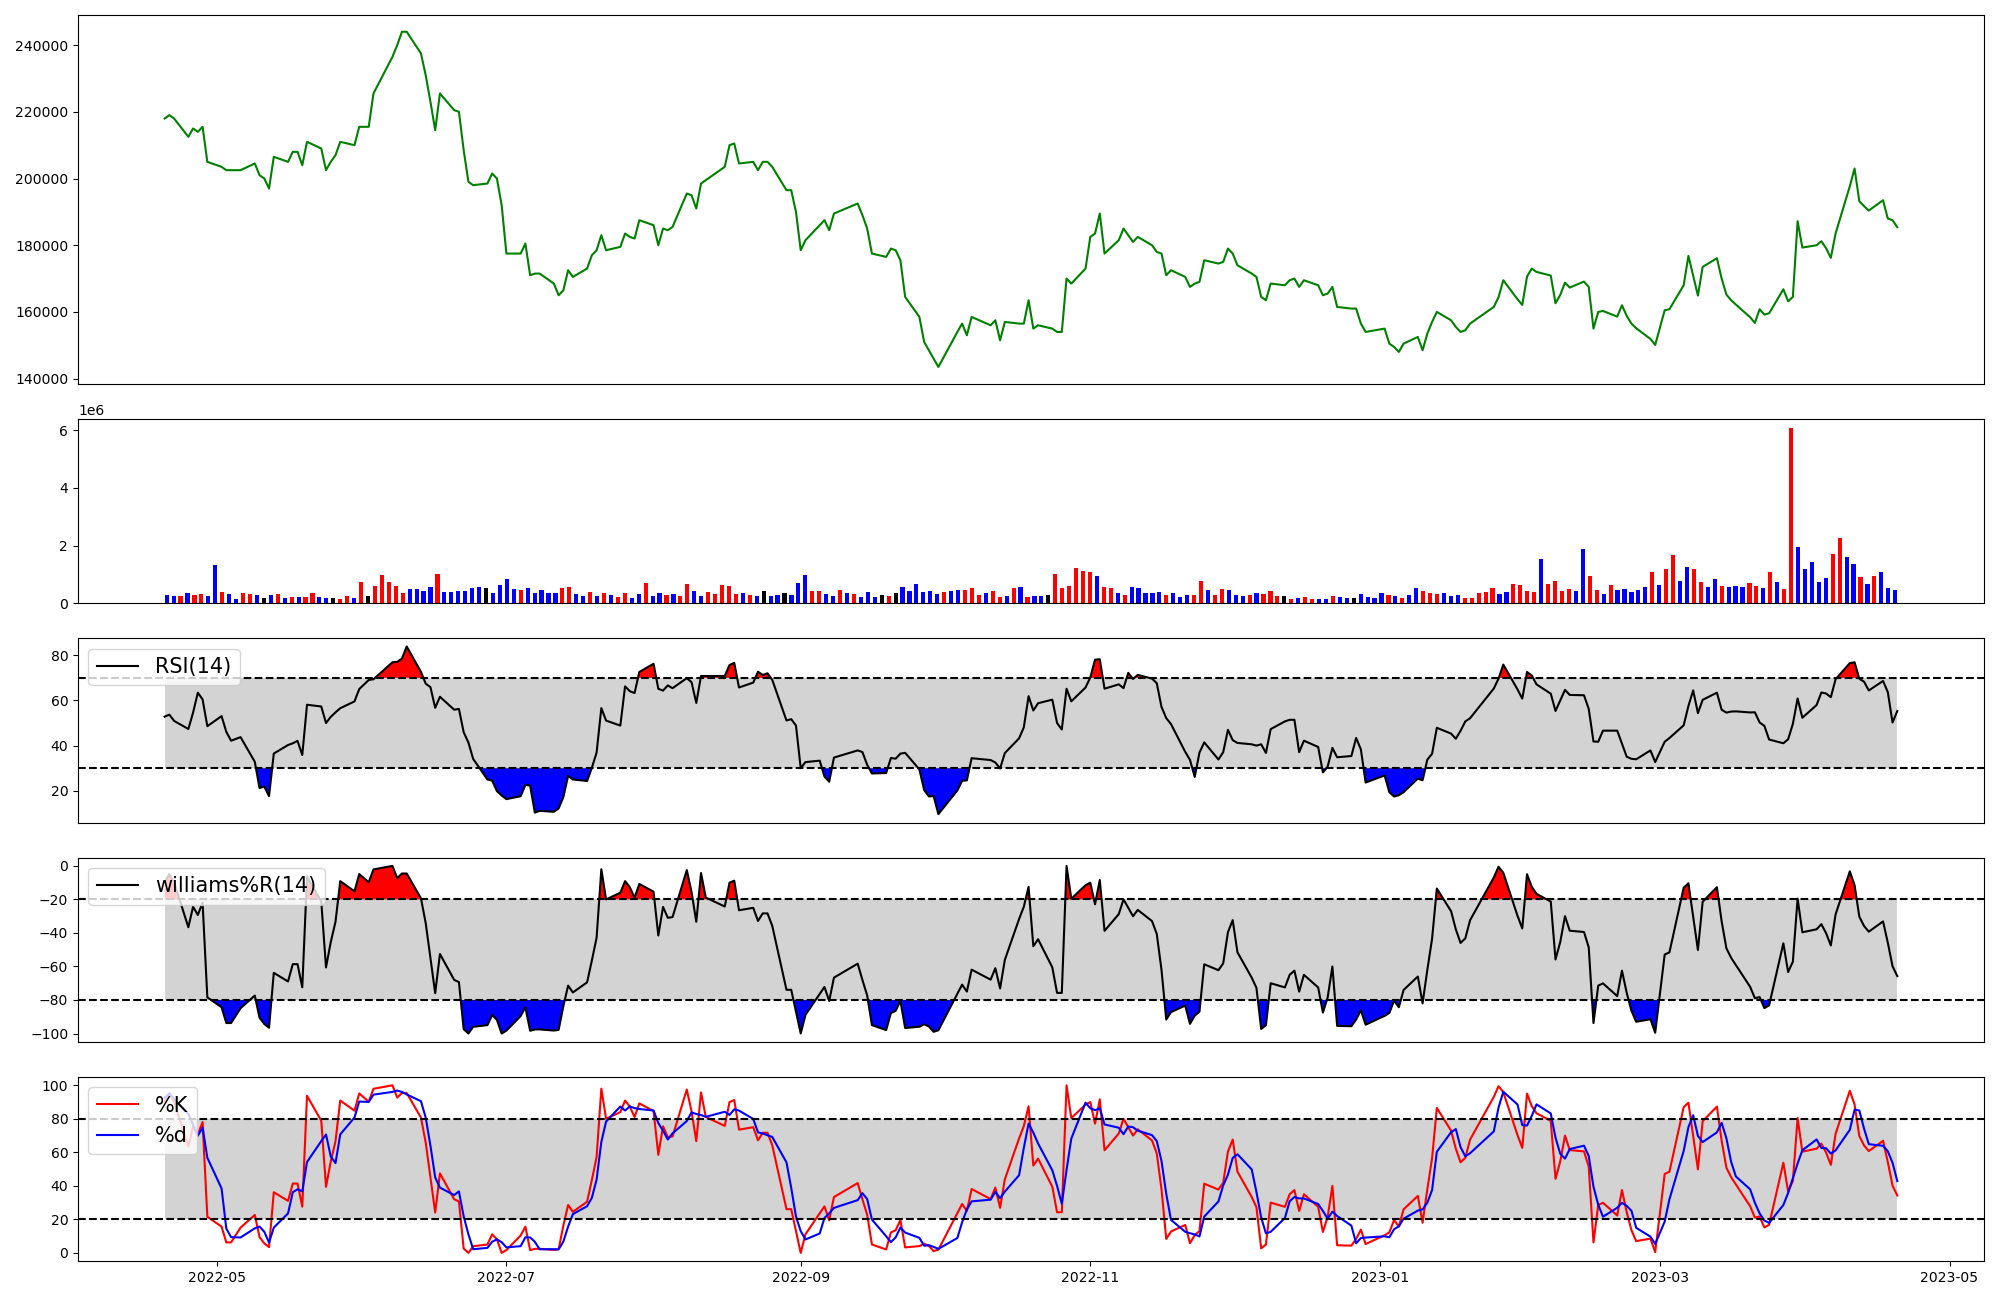Click the 80 tick on stochastic axis
The width and height of the screenshot is (2000, 1300).
[x=60, y=1119]
